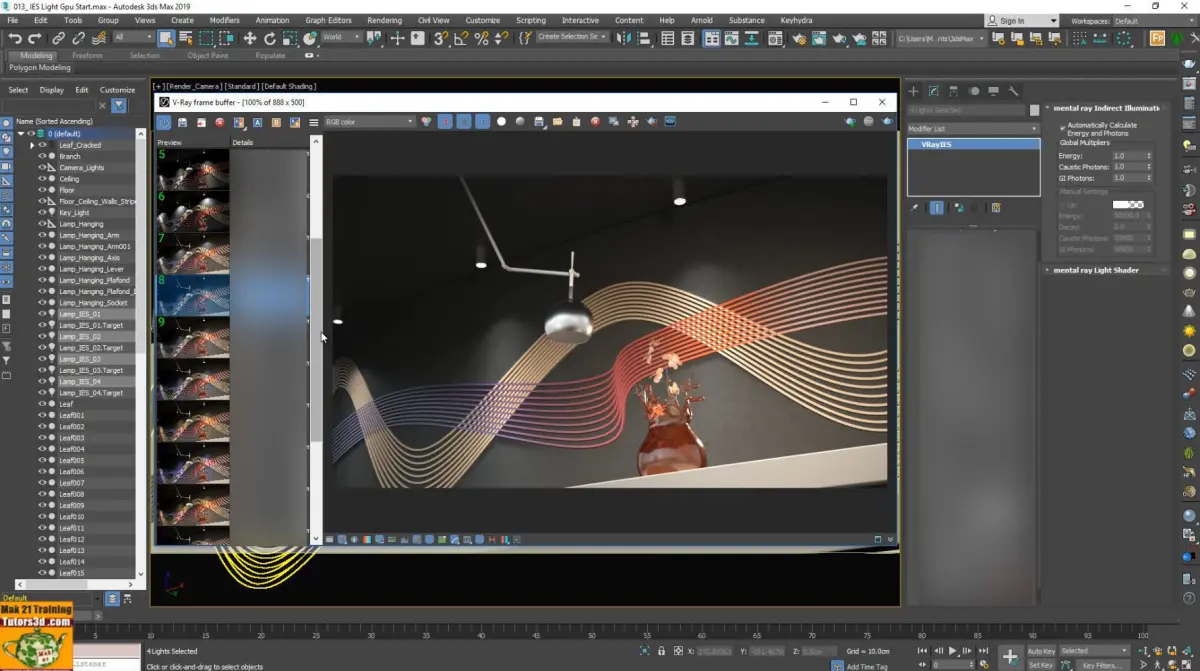Screen dimensions: 1200x671
Task: Open scene explorer Display menu
Action: (x=51, y=90)
